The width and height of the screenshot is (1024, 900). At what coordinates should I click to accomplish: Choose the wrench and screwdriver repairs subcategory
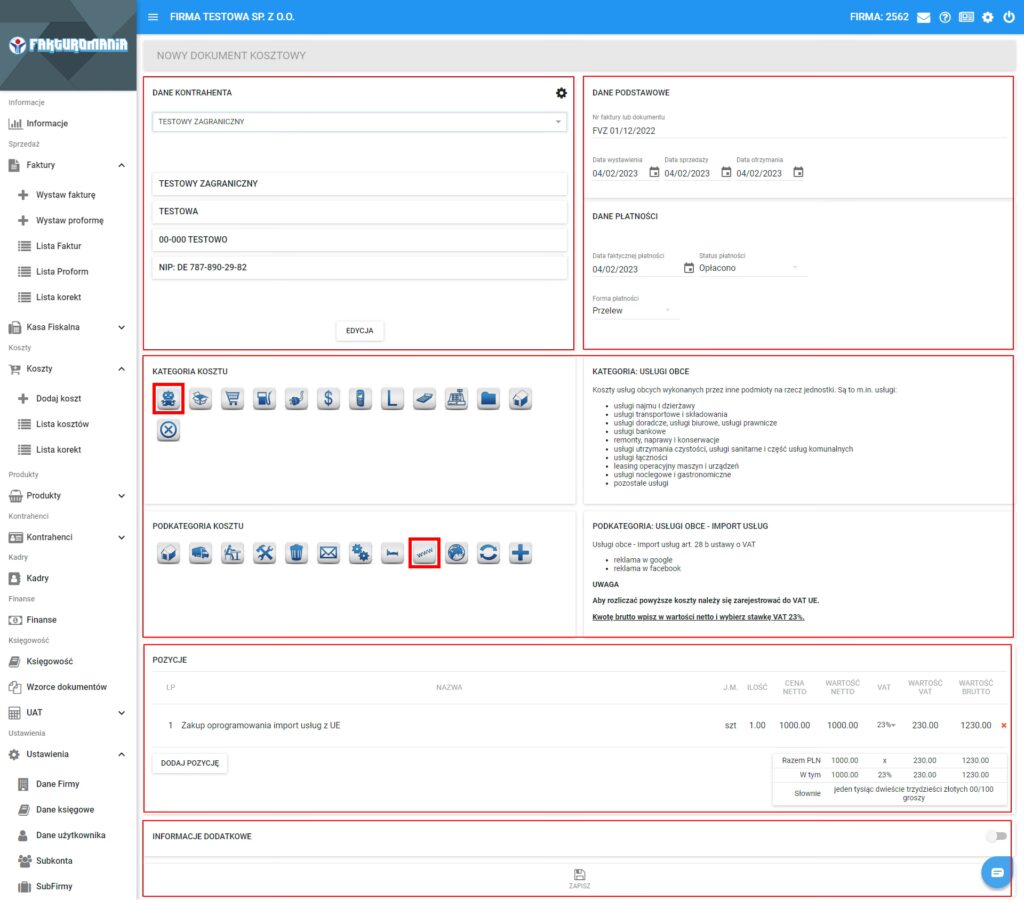[264, 553]
